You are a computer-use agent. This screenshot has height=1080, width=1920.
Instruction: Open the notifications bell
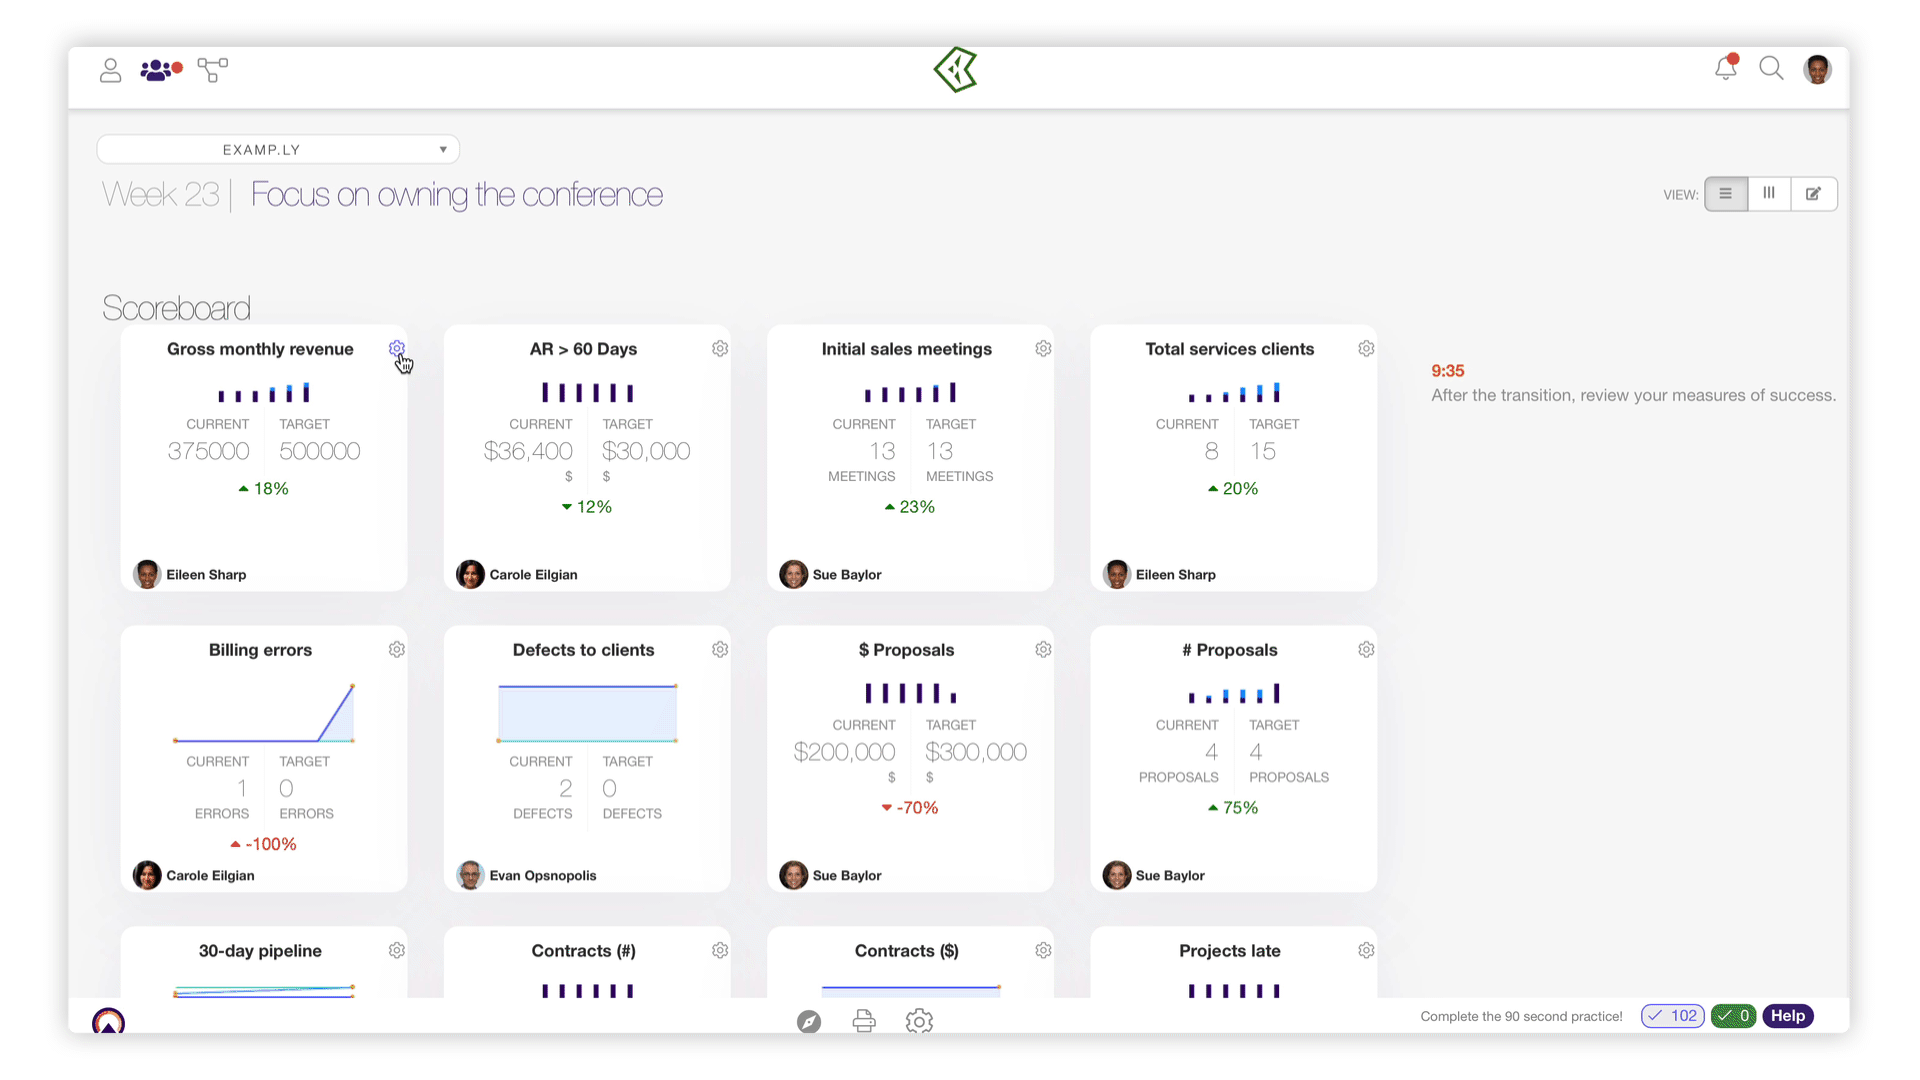(1725, 68)
